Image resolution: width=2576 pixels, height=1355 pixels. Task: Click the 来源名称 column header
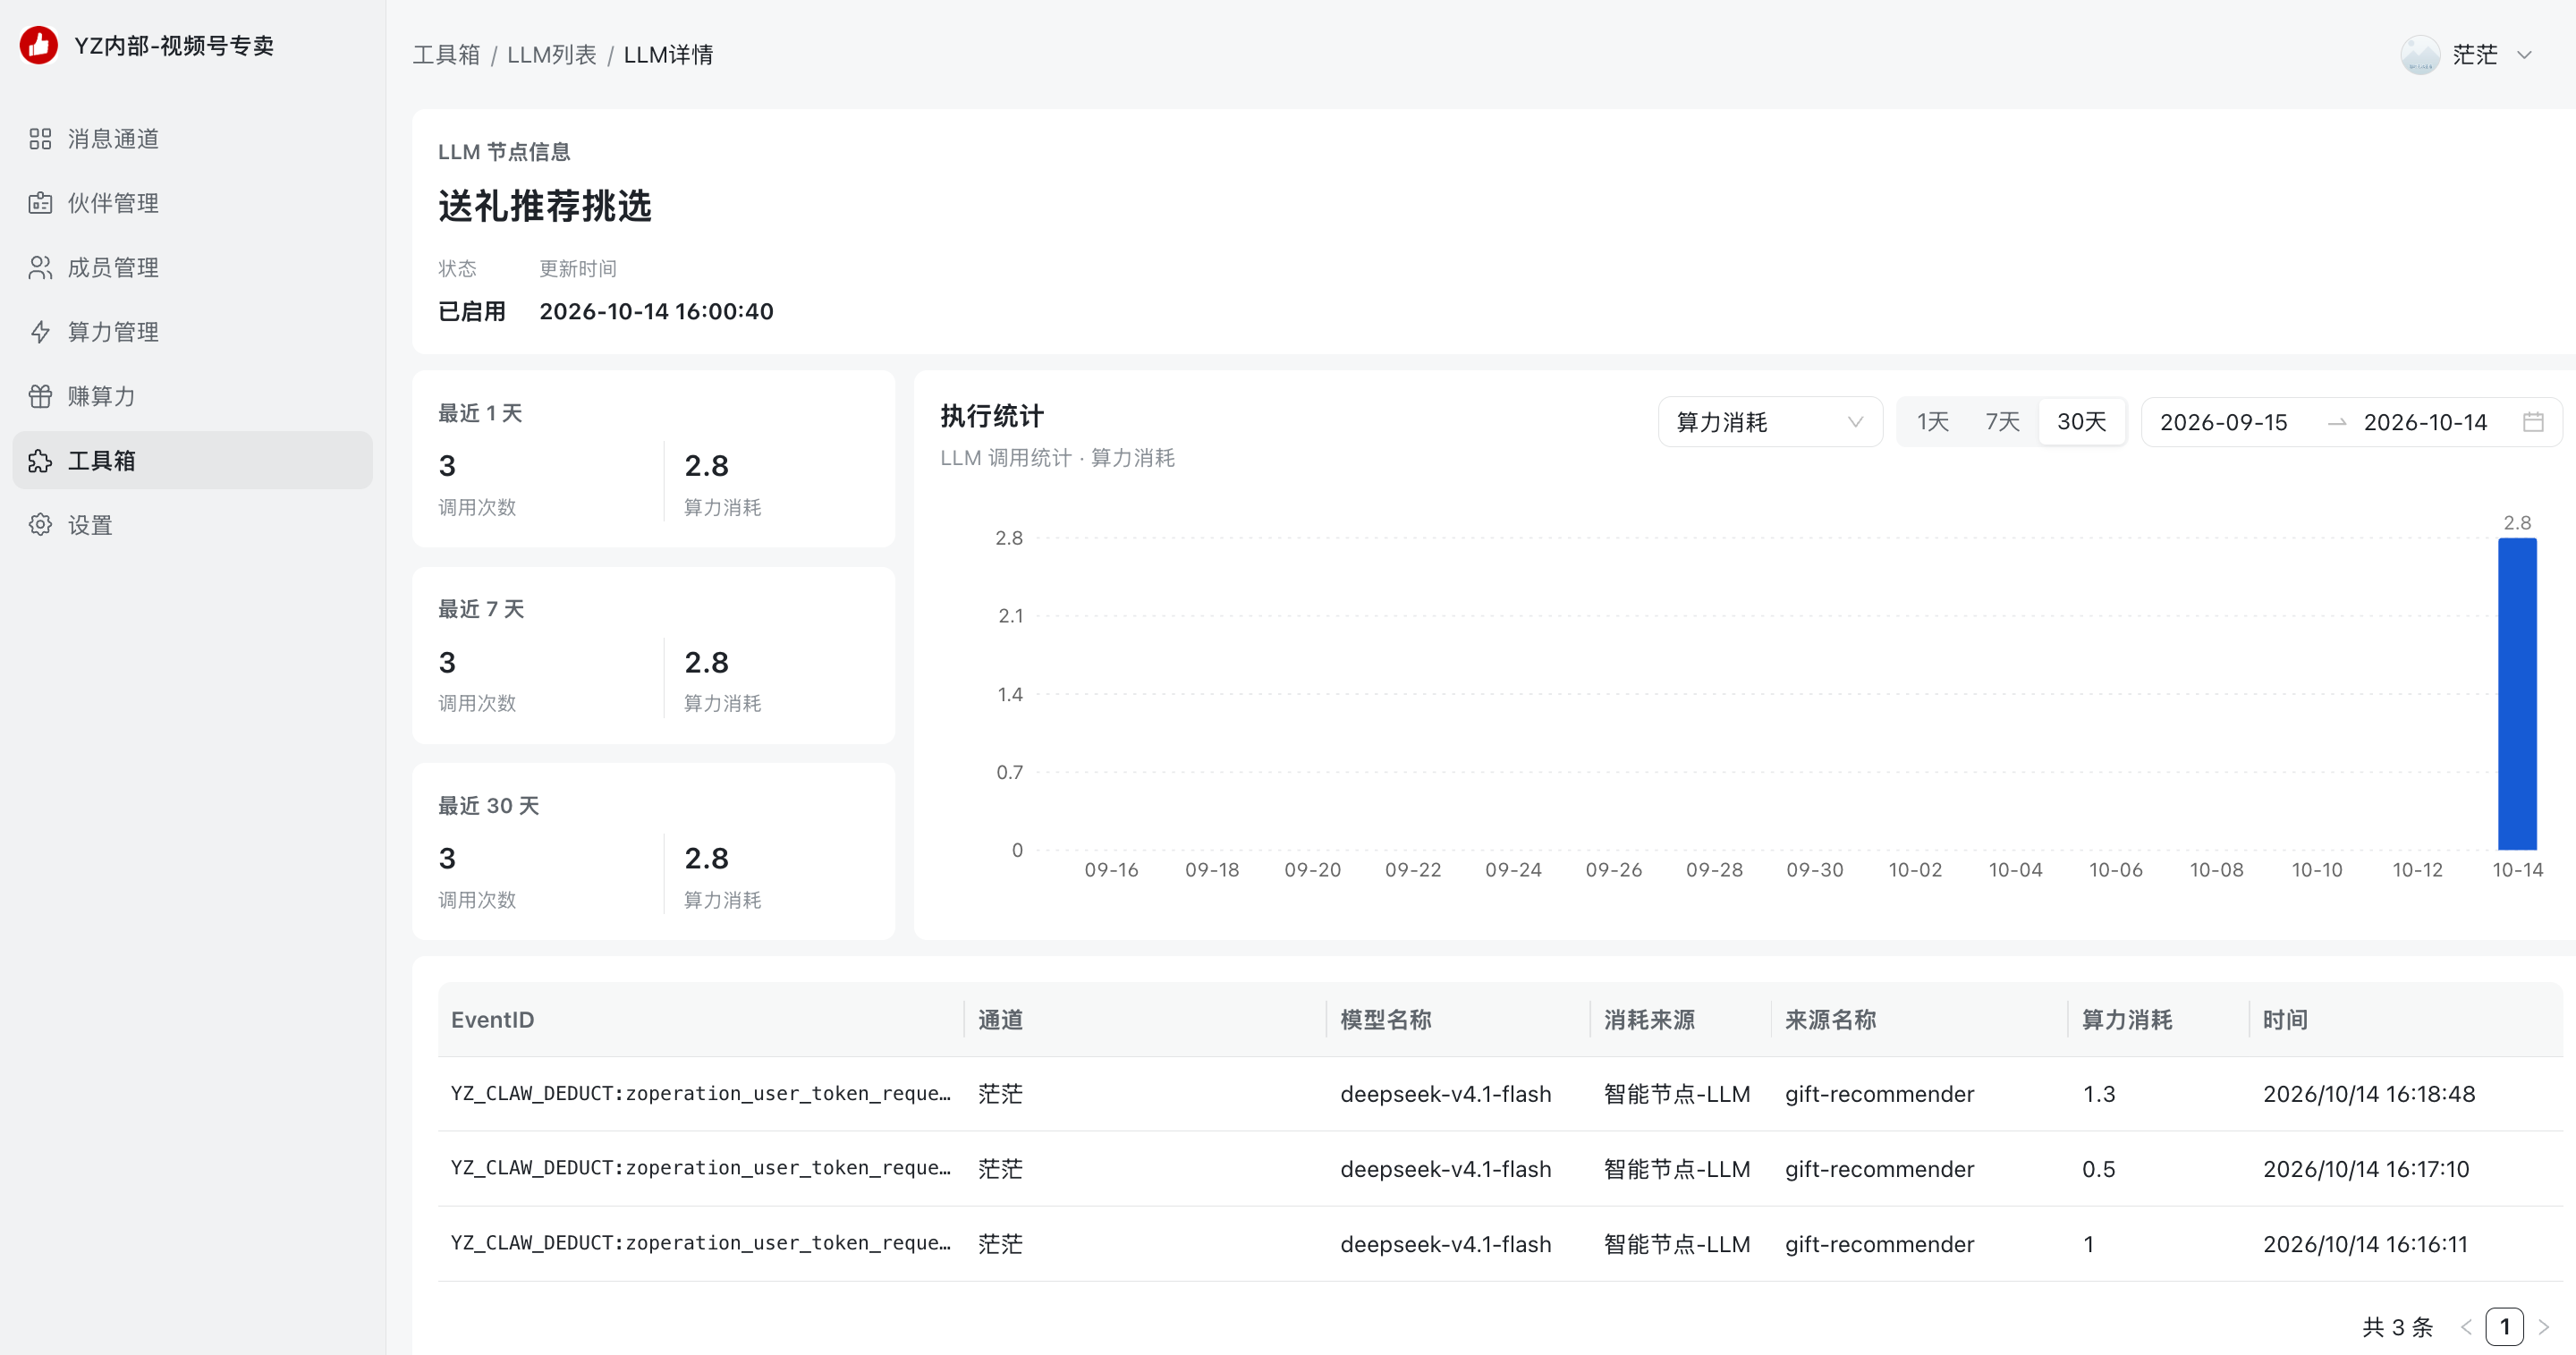click(x=1830, y=1020)
